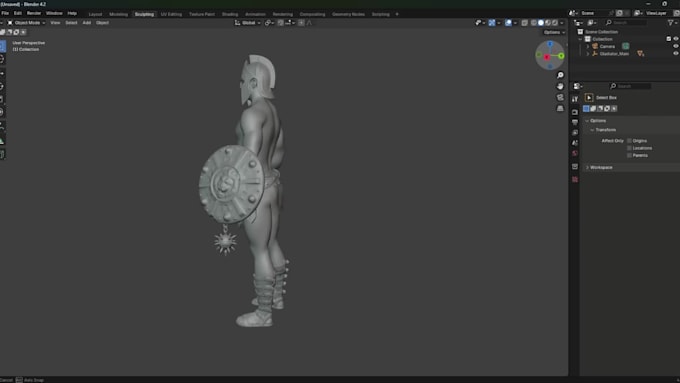Hide the Camera in viewport
The height and width of the screenshot is (383, 680).
coord(676,46)
